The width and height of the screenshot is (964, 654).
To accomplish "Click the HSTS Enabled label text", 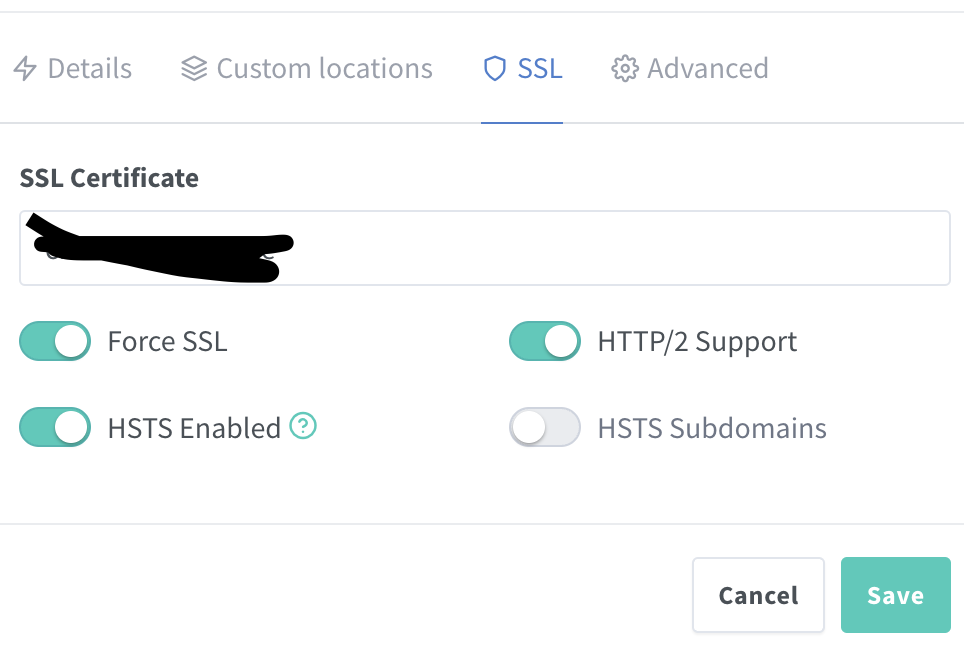I will tap(194, 428).
